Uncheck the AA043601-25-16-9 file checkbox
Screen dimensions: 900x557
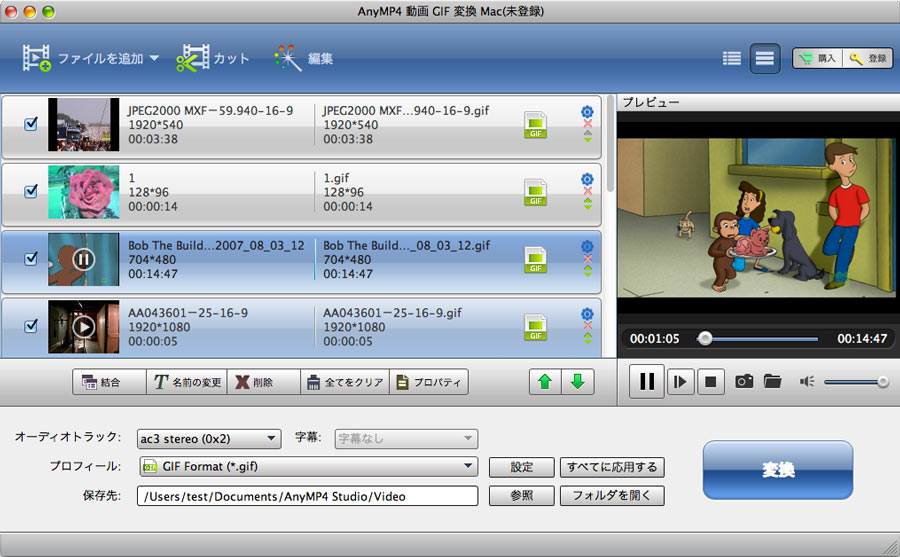pyautogui.click(x=31, y=325)
